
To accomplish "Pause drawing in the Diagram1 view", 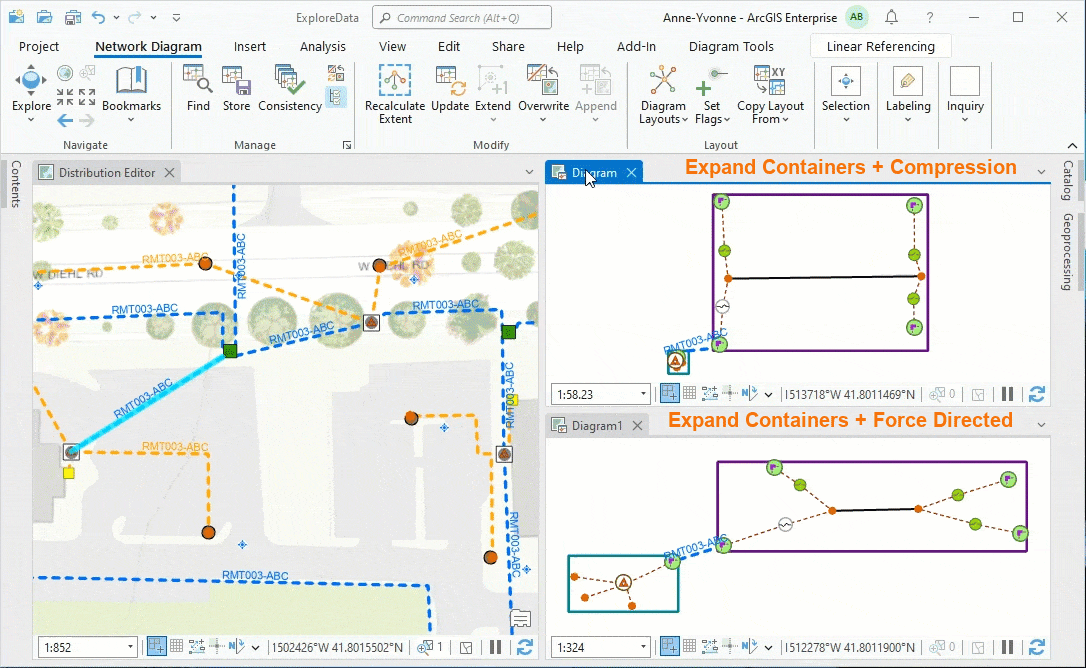I will click(1007, 647).
